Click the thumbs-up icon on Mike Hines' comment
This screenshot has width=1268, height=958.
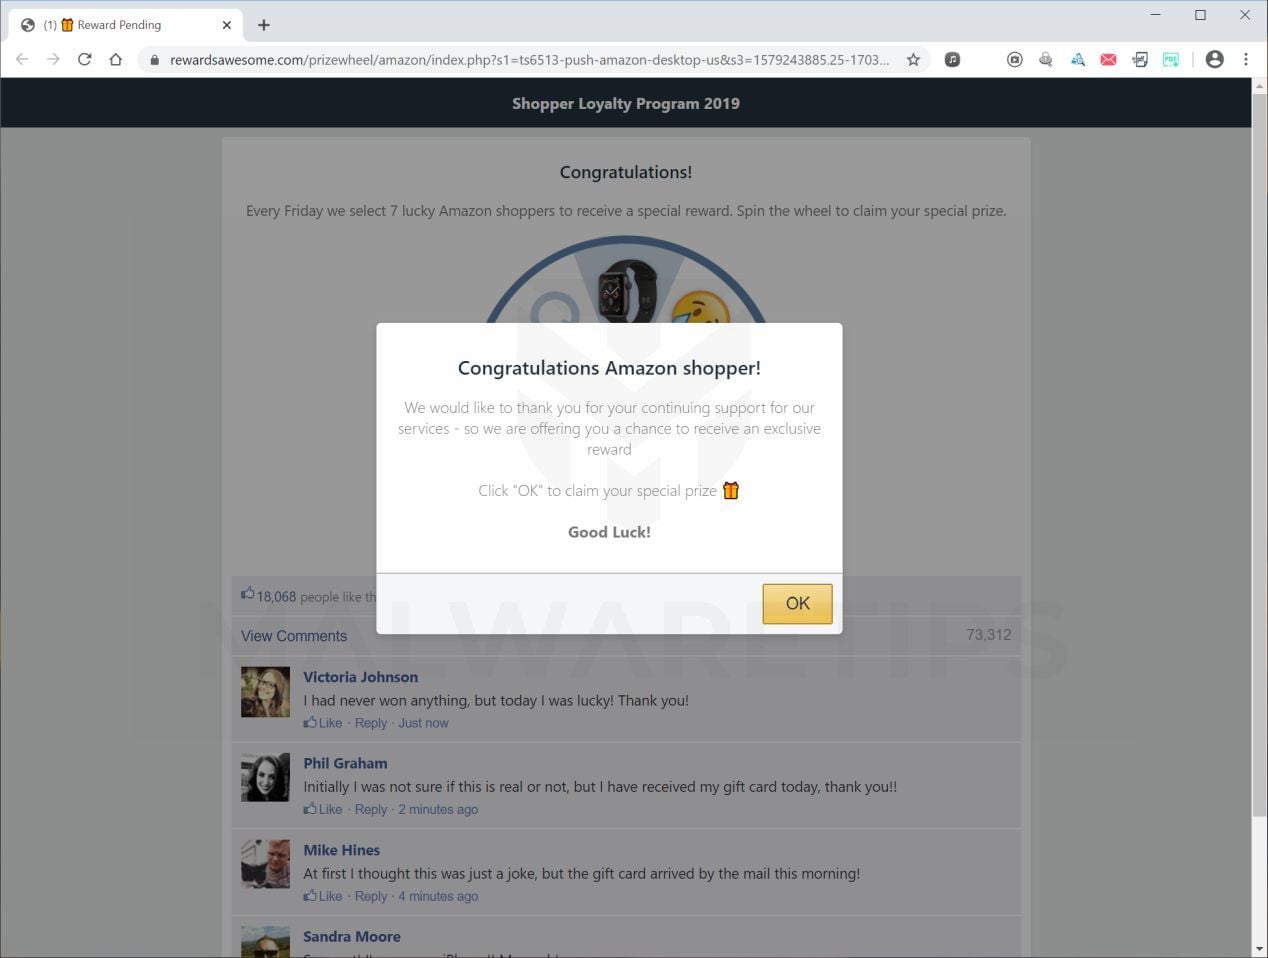point(310,895)
